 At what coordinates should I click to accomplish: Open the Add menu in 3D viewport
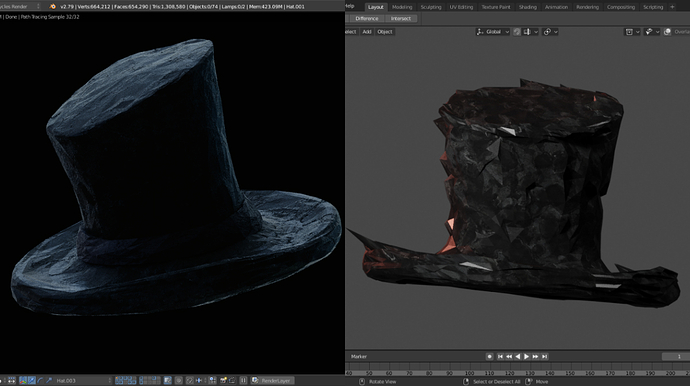click(x=367, y=32)
